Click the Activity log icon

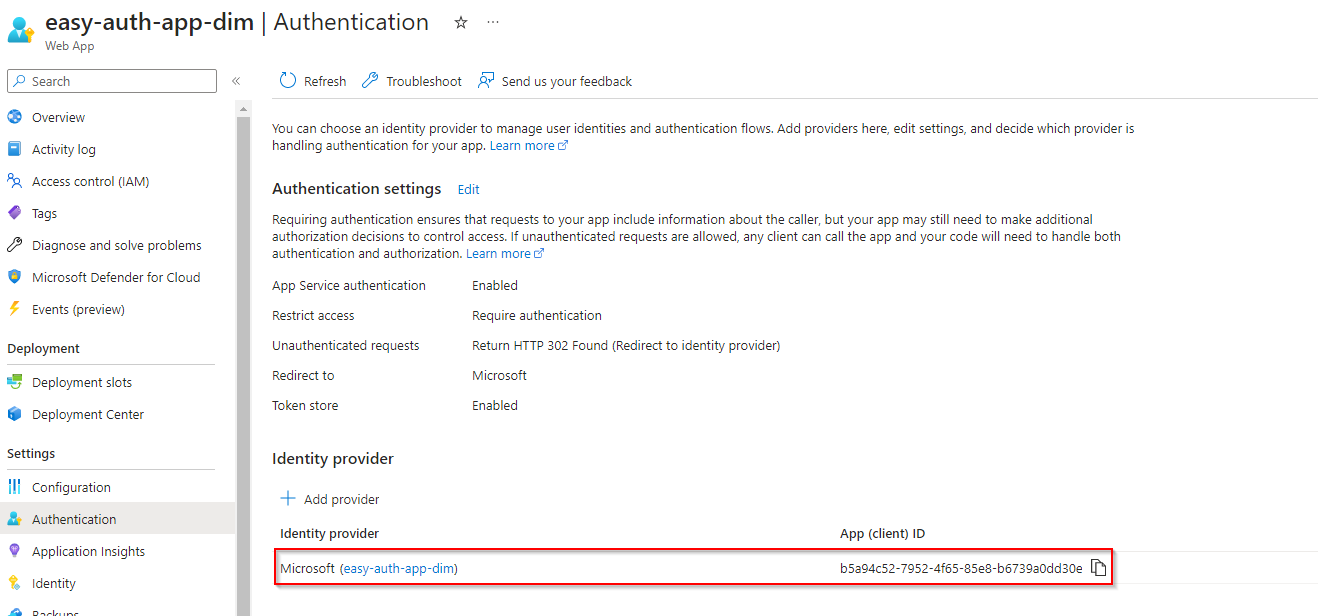pyautogui.click(x=14, y=149)
